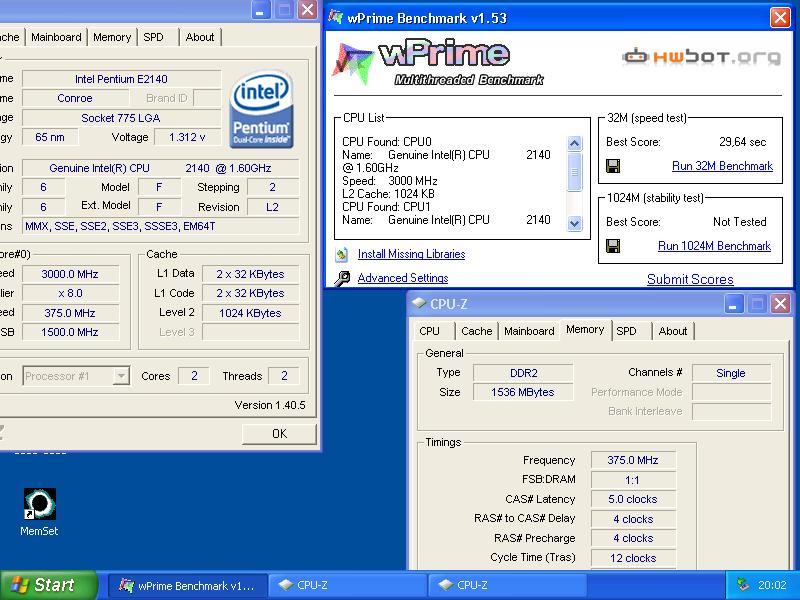Viewport: 800px width, 600px height.
Task: Click the 1500.0 MHz rated FSB field
Action: point(70,332)
